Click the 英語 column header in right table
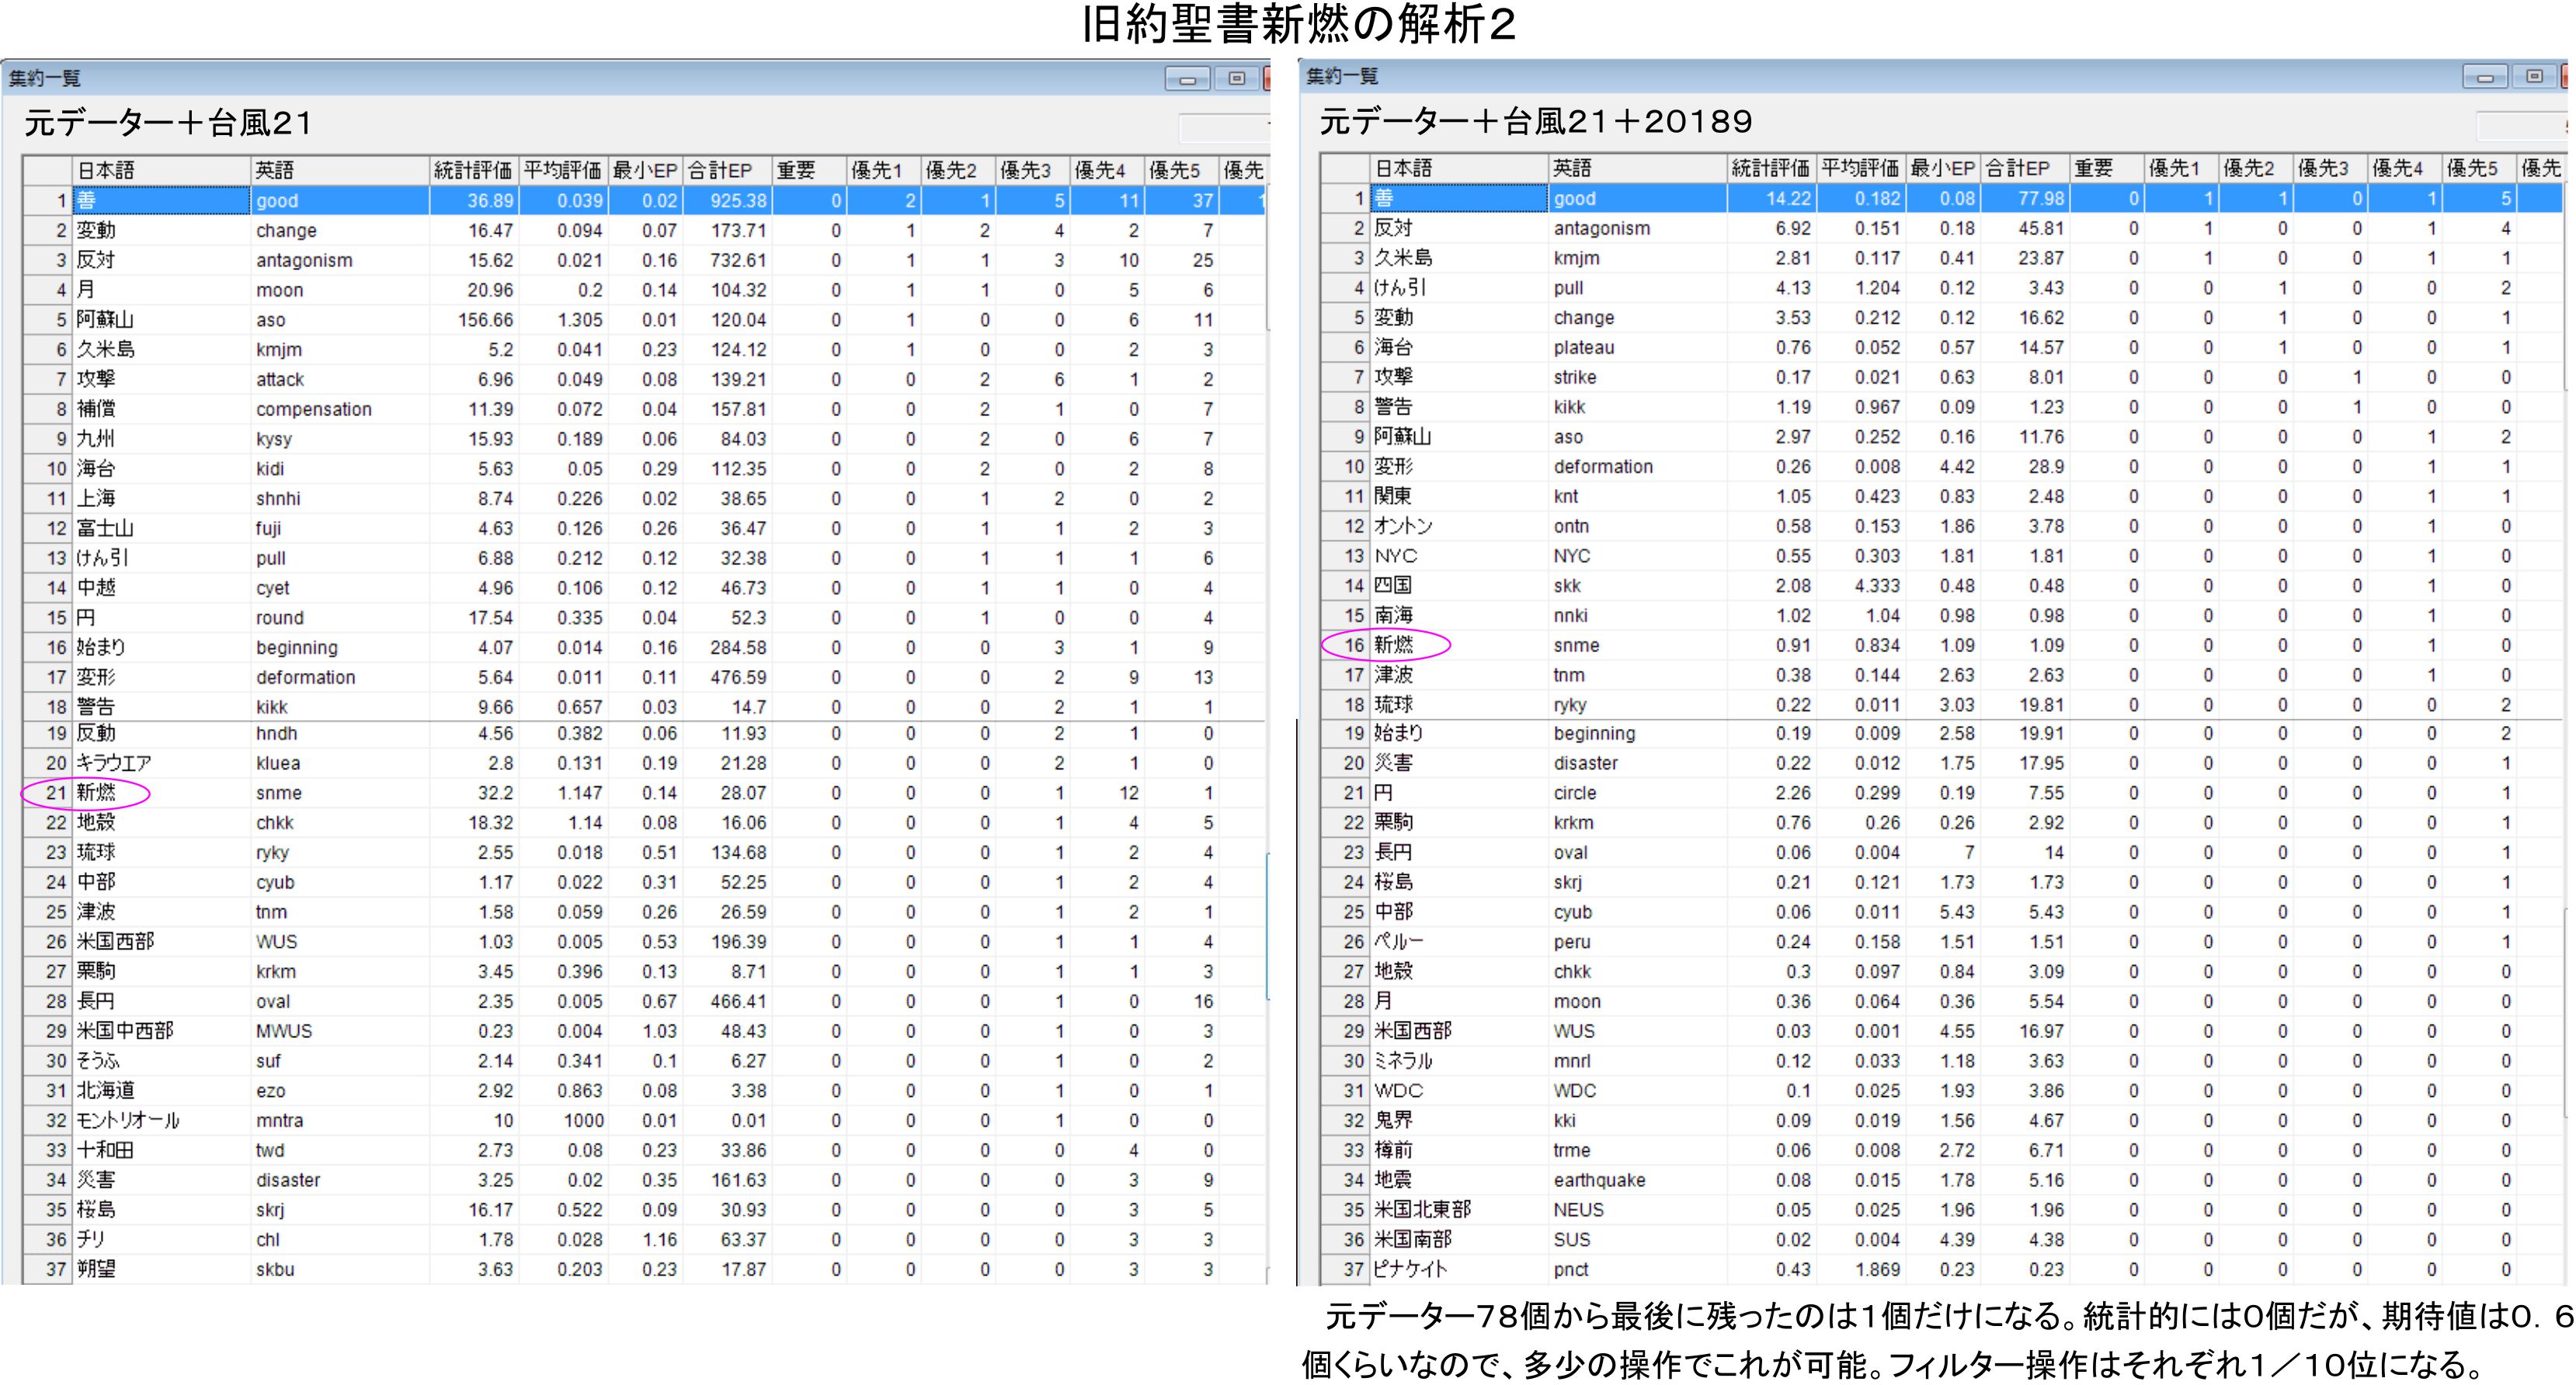Viewport: 2576px width, 1385px height. pos(1572,168)
